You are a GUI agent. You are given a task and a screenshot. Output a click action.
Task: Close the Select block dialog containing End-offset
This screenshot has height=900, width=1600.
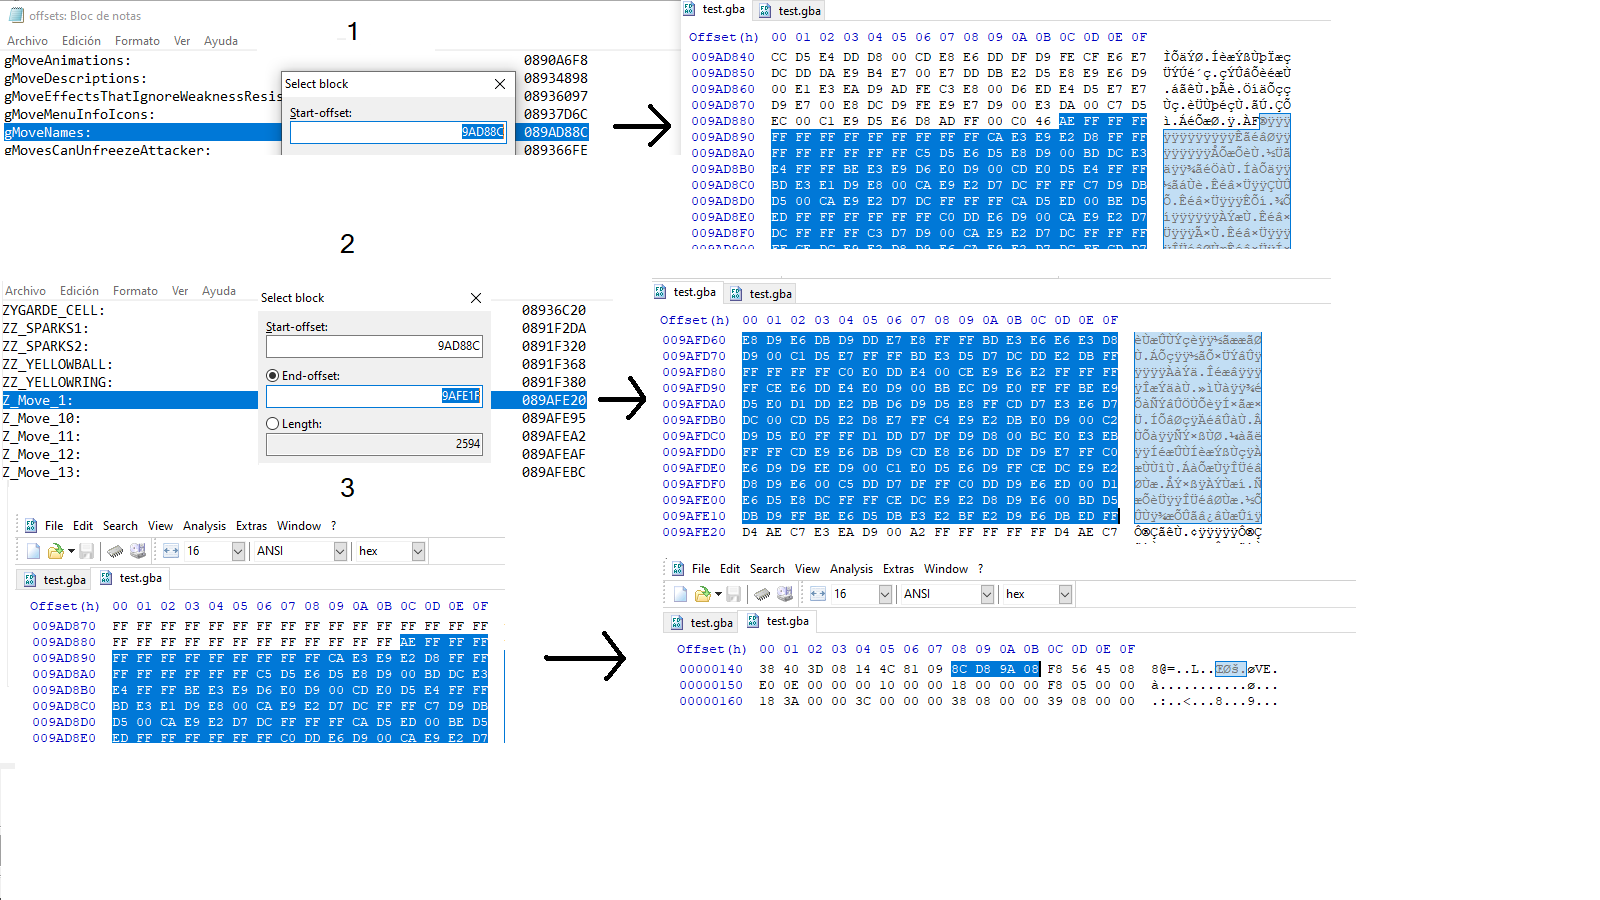coord(476,298)
